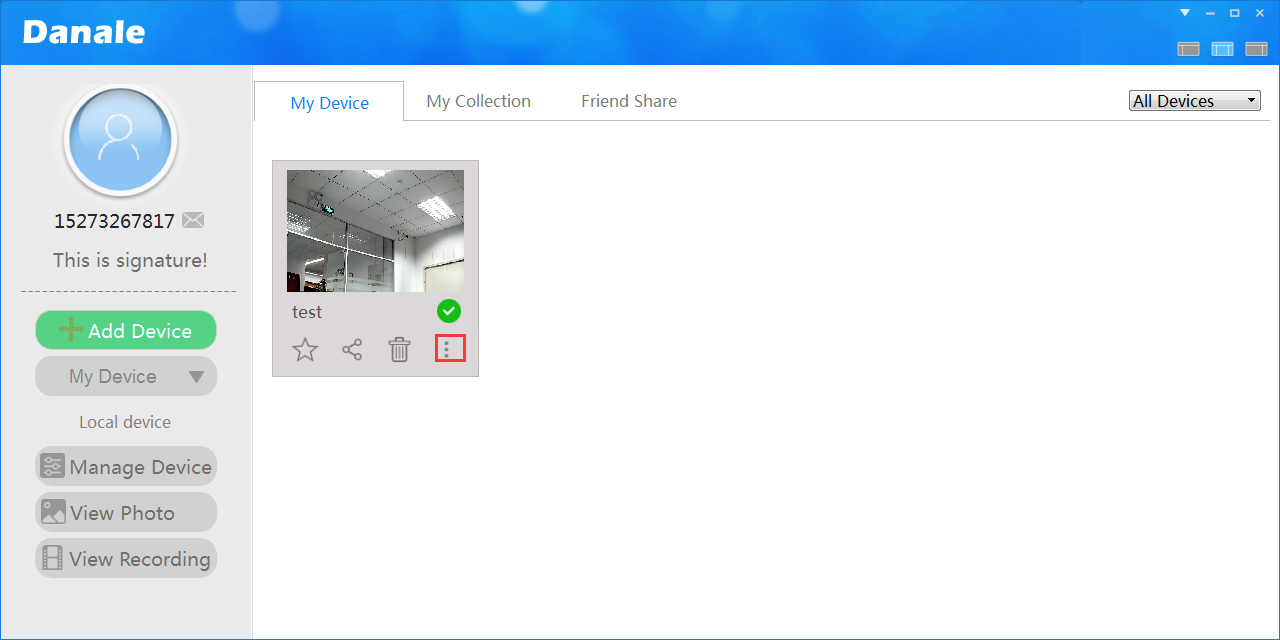Switch to right sidebar layout view
The width and height of the screenshot is (1280, 640).
(1256, 49)
